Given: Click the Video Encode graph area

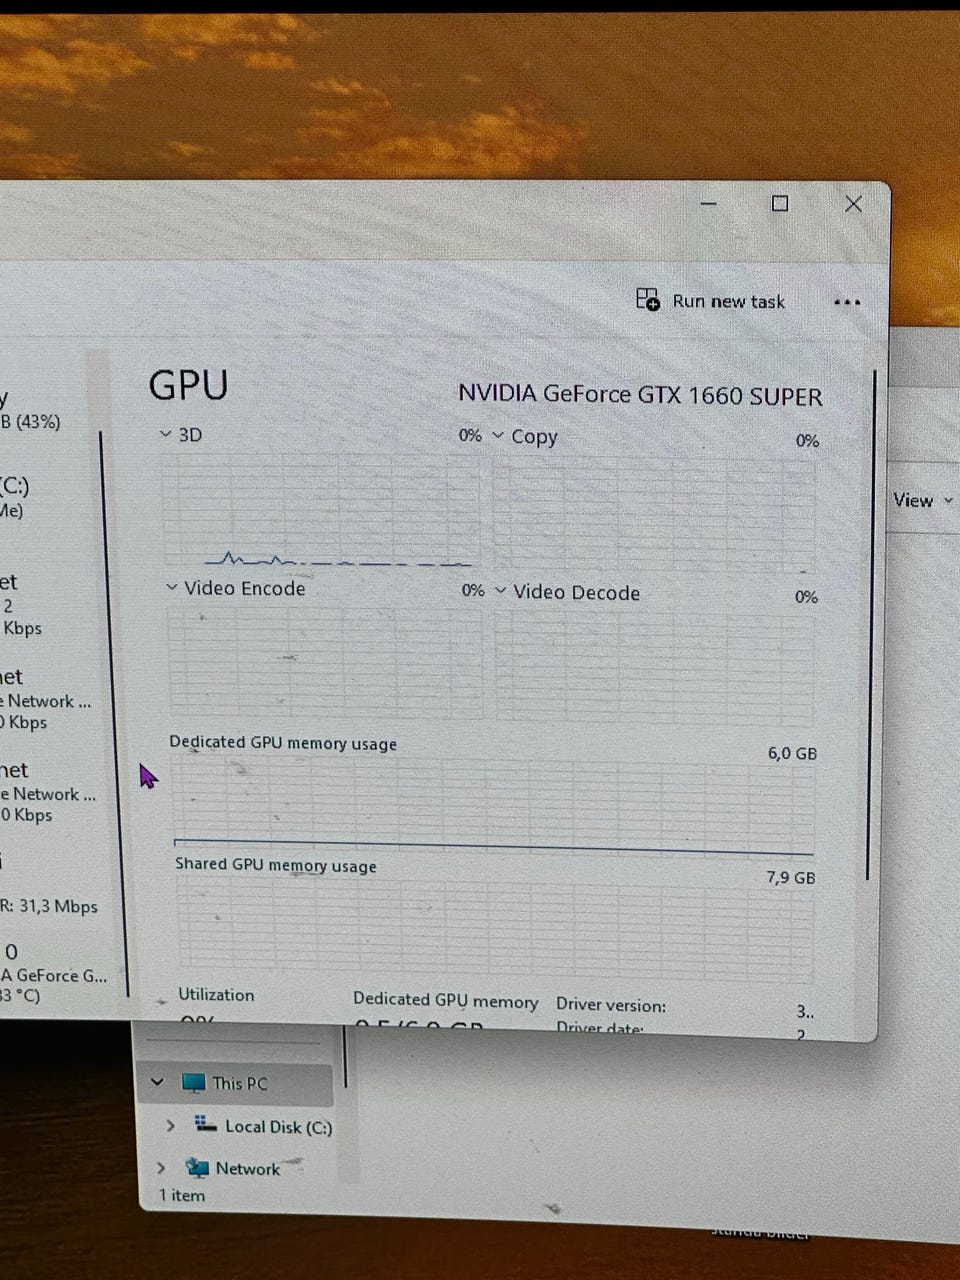Looking at the screenshot, I should tap(324, 662).
